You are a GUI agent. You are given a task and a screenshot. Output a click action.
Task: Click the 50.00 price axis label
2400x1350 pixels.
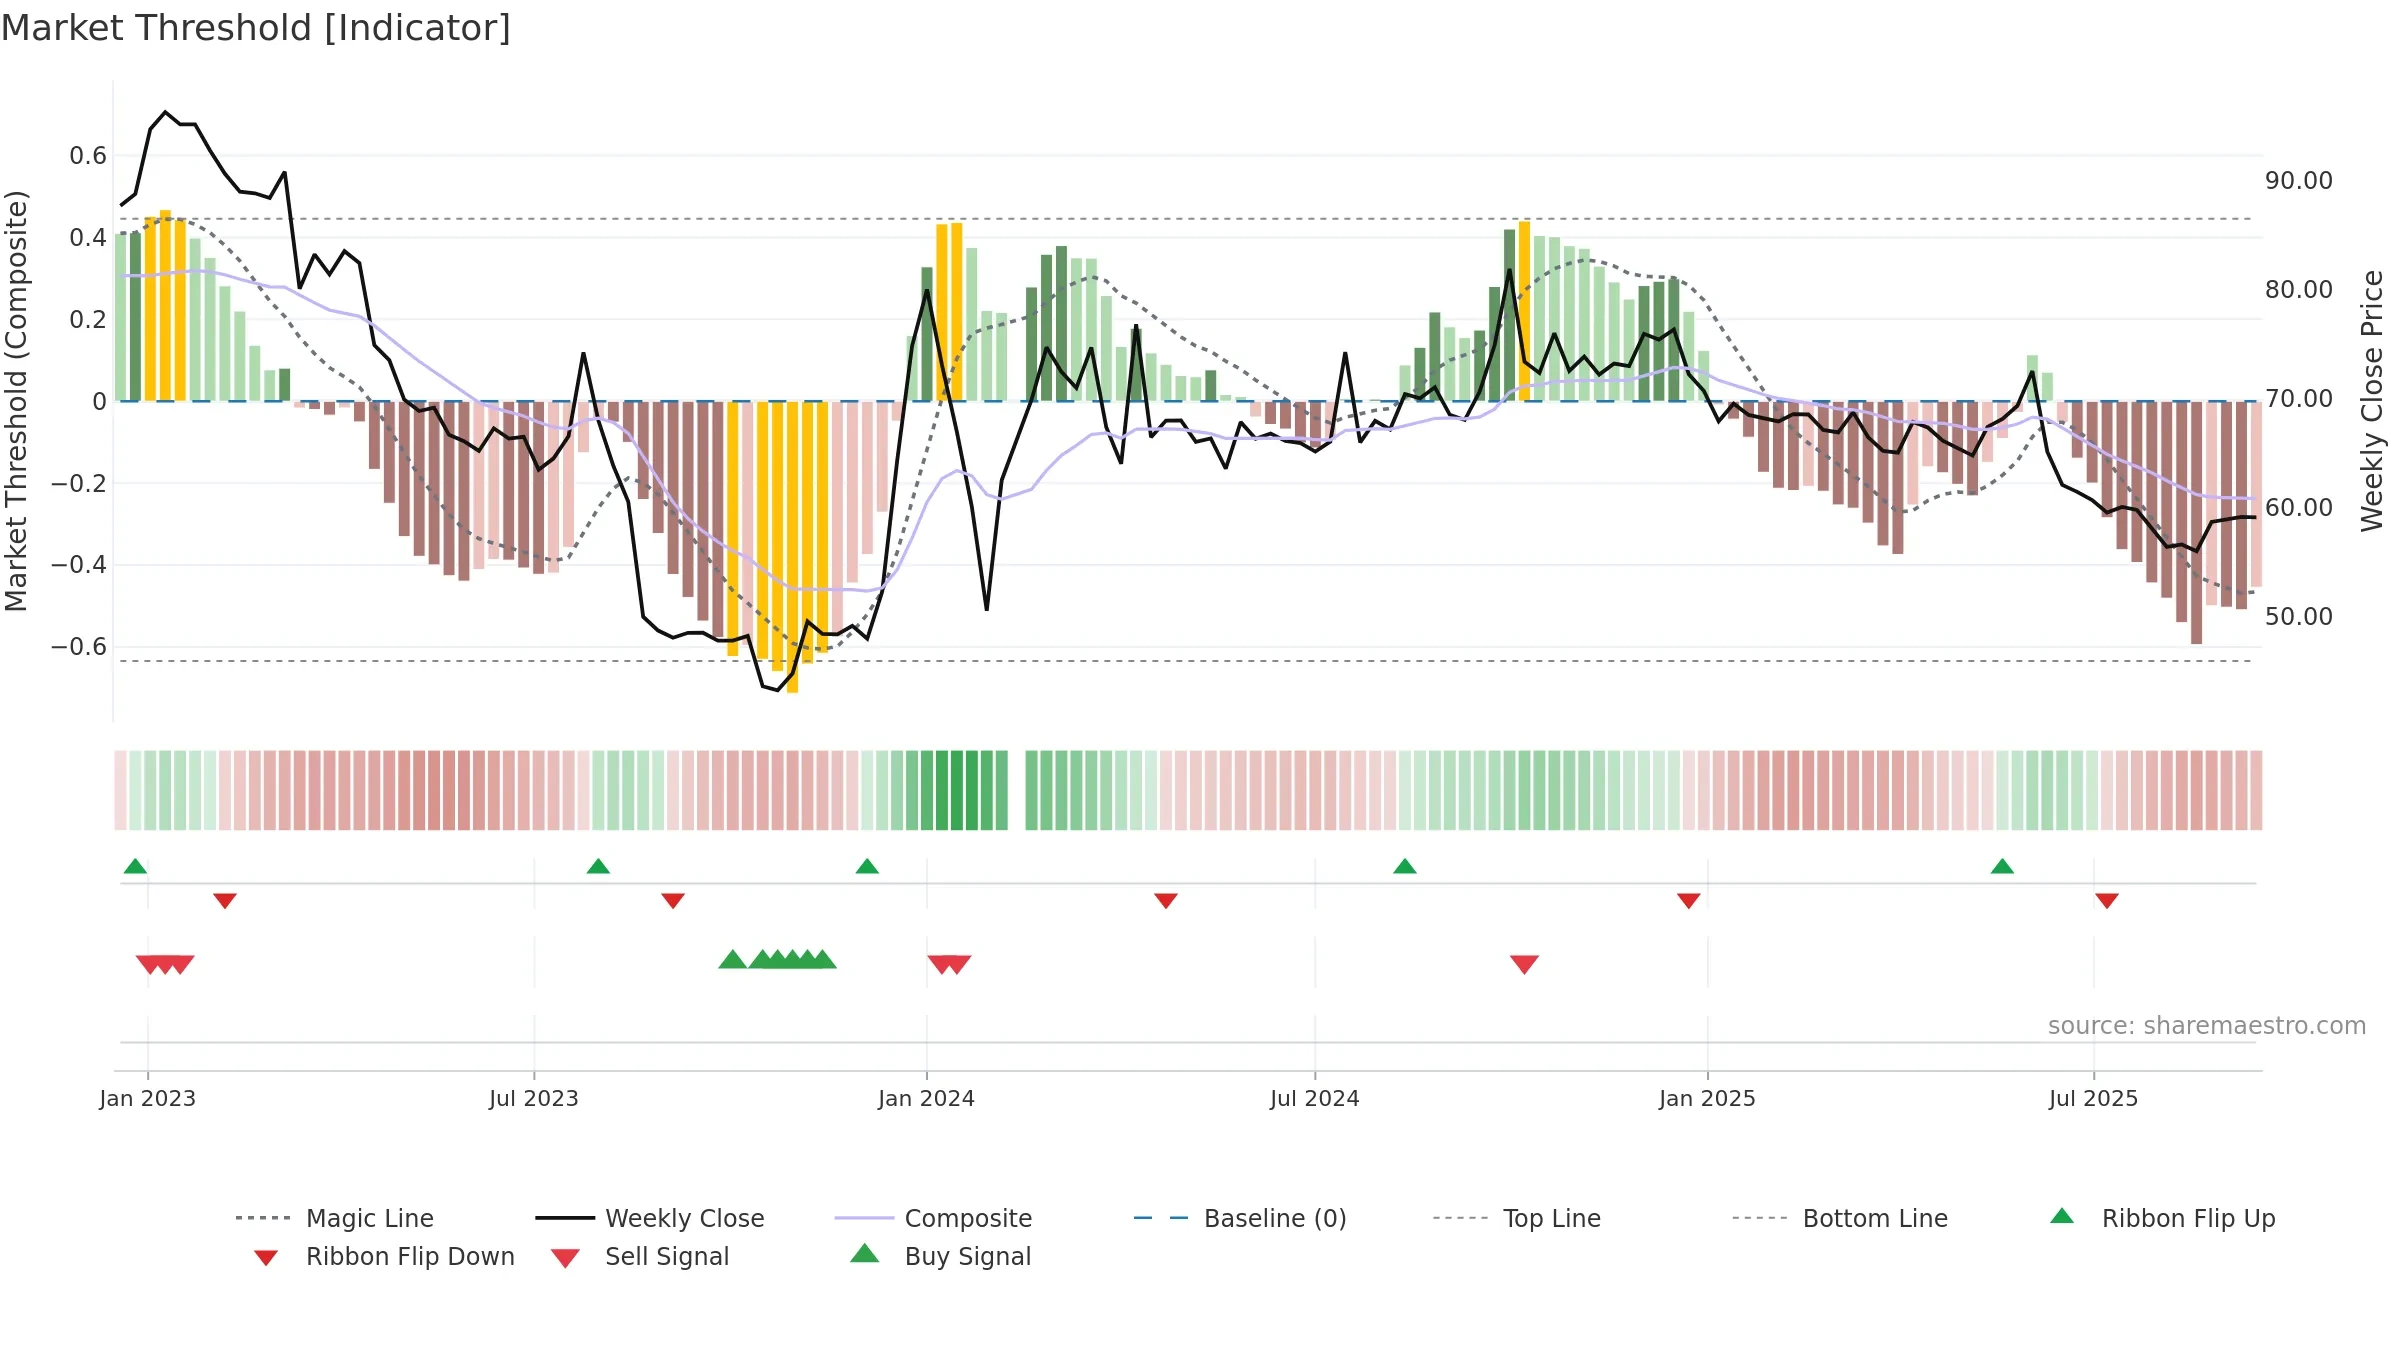click(x=2299, y=617)
